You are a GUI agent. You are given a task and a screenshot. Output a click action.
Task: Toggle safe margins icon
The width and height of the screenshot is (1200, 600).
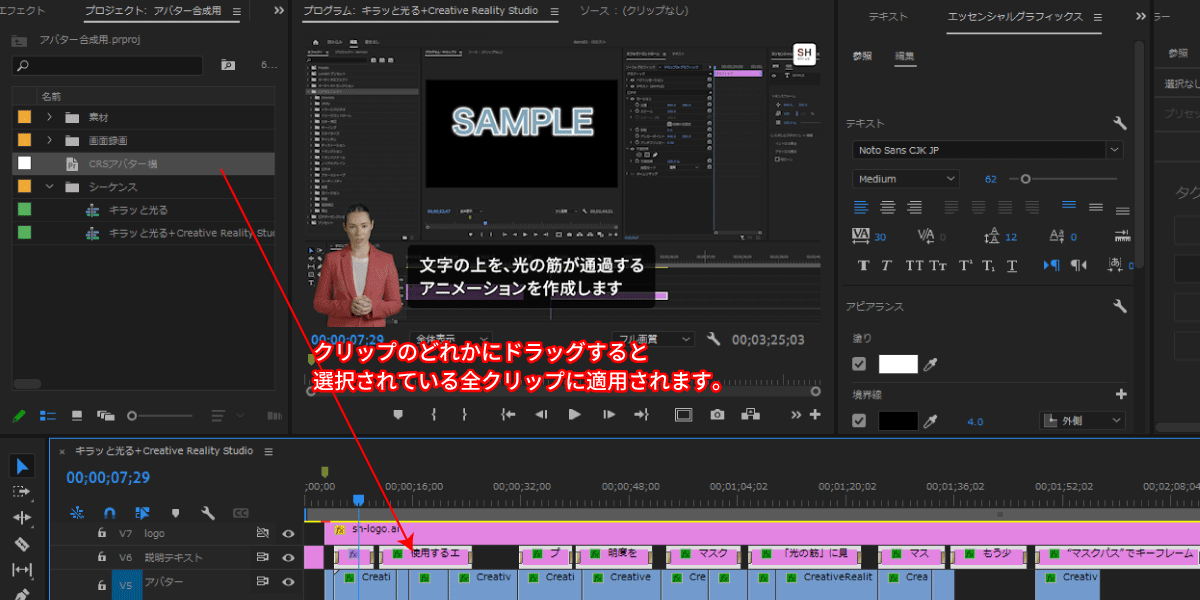683,414
